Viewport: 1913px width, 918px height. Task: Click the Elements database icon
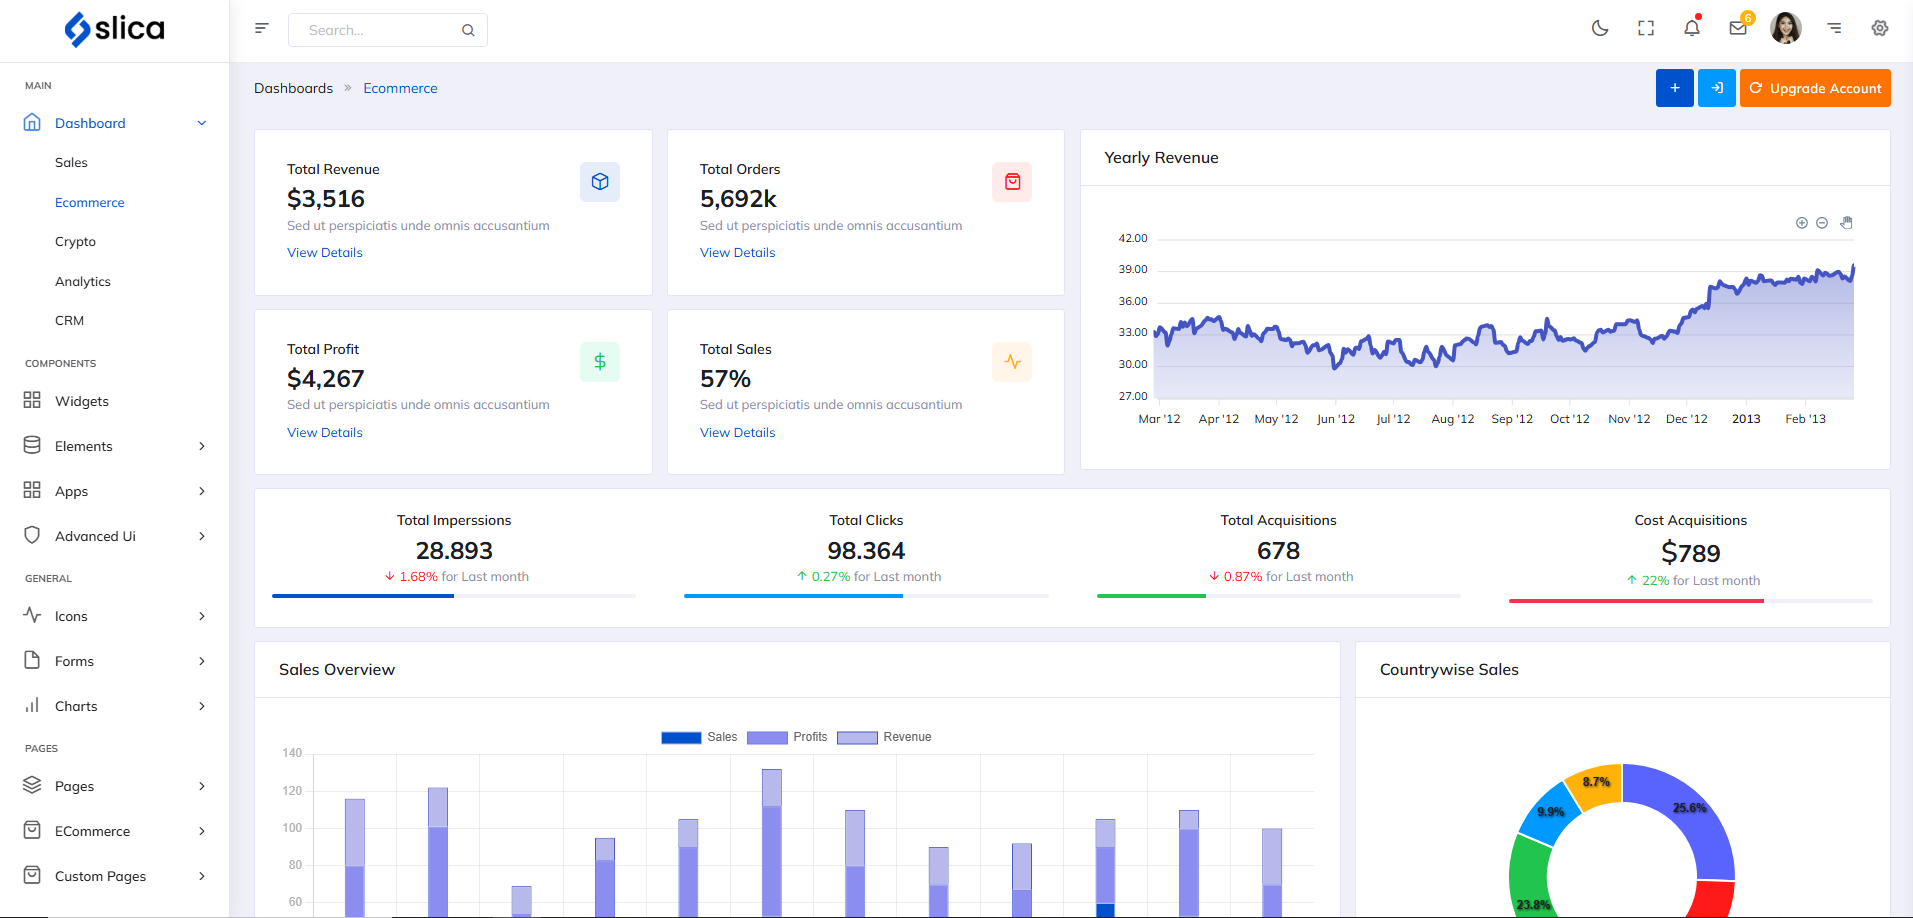32,445
